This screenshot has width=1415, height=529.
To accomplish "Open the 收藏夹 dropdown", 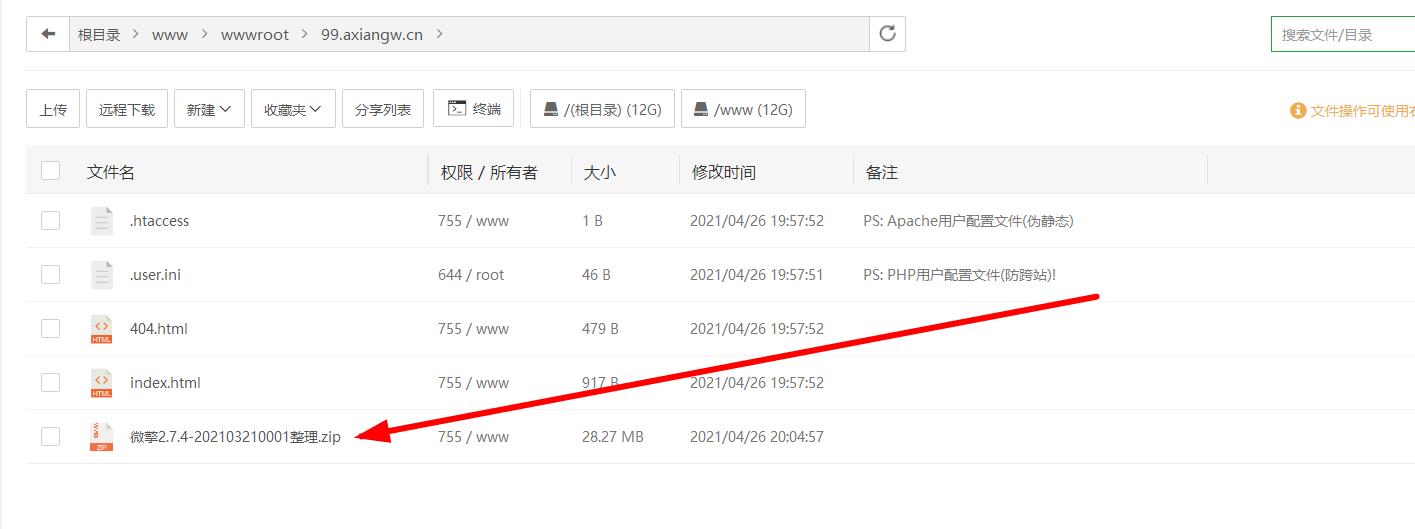I will point(293,109).
